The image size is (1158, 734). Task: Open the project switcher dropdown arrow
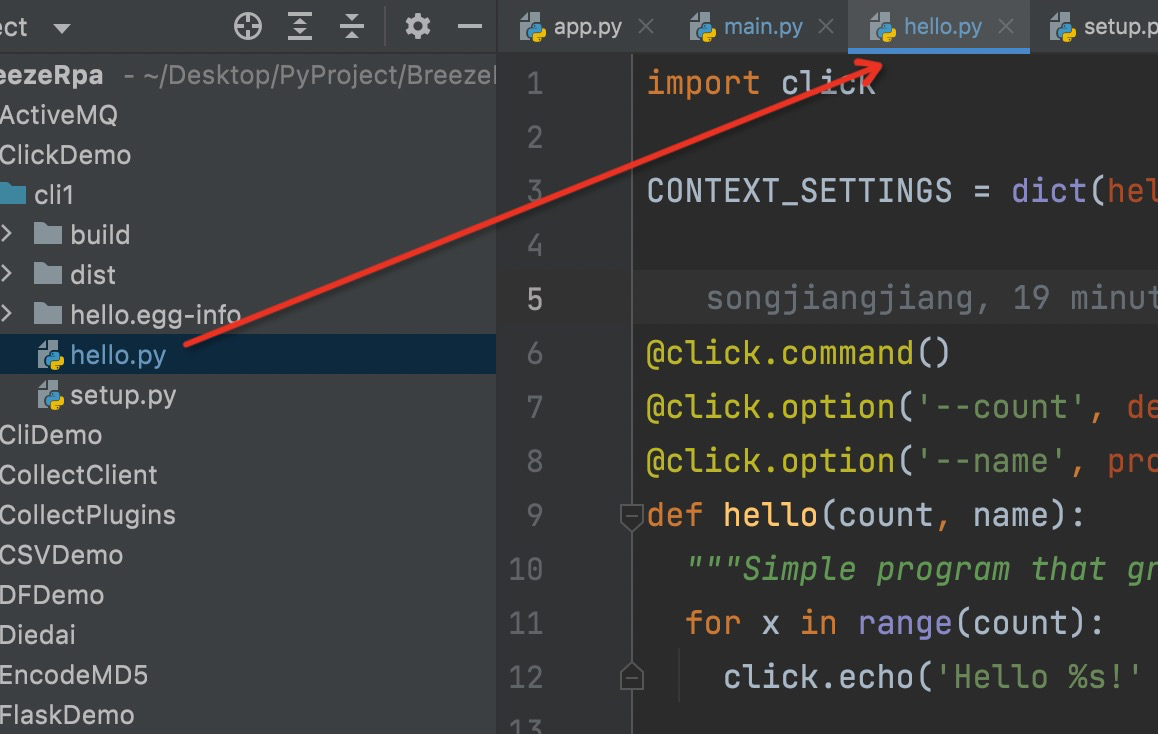(60, 26)
